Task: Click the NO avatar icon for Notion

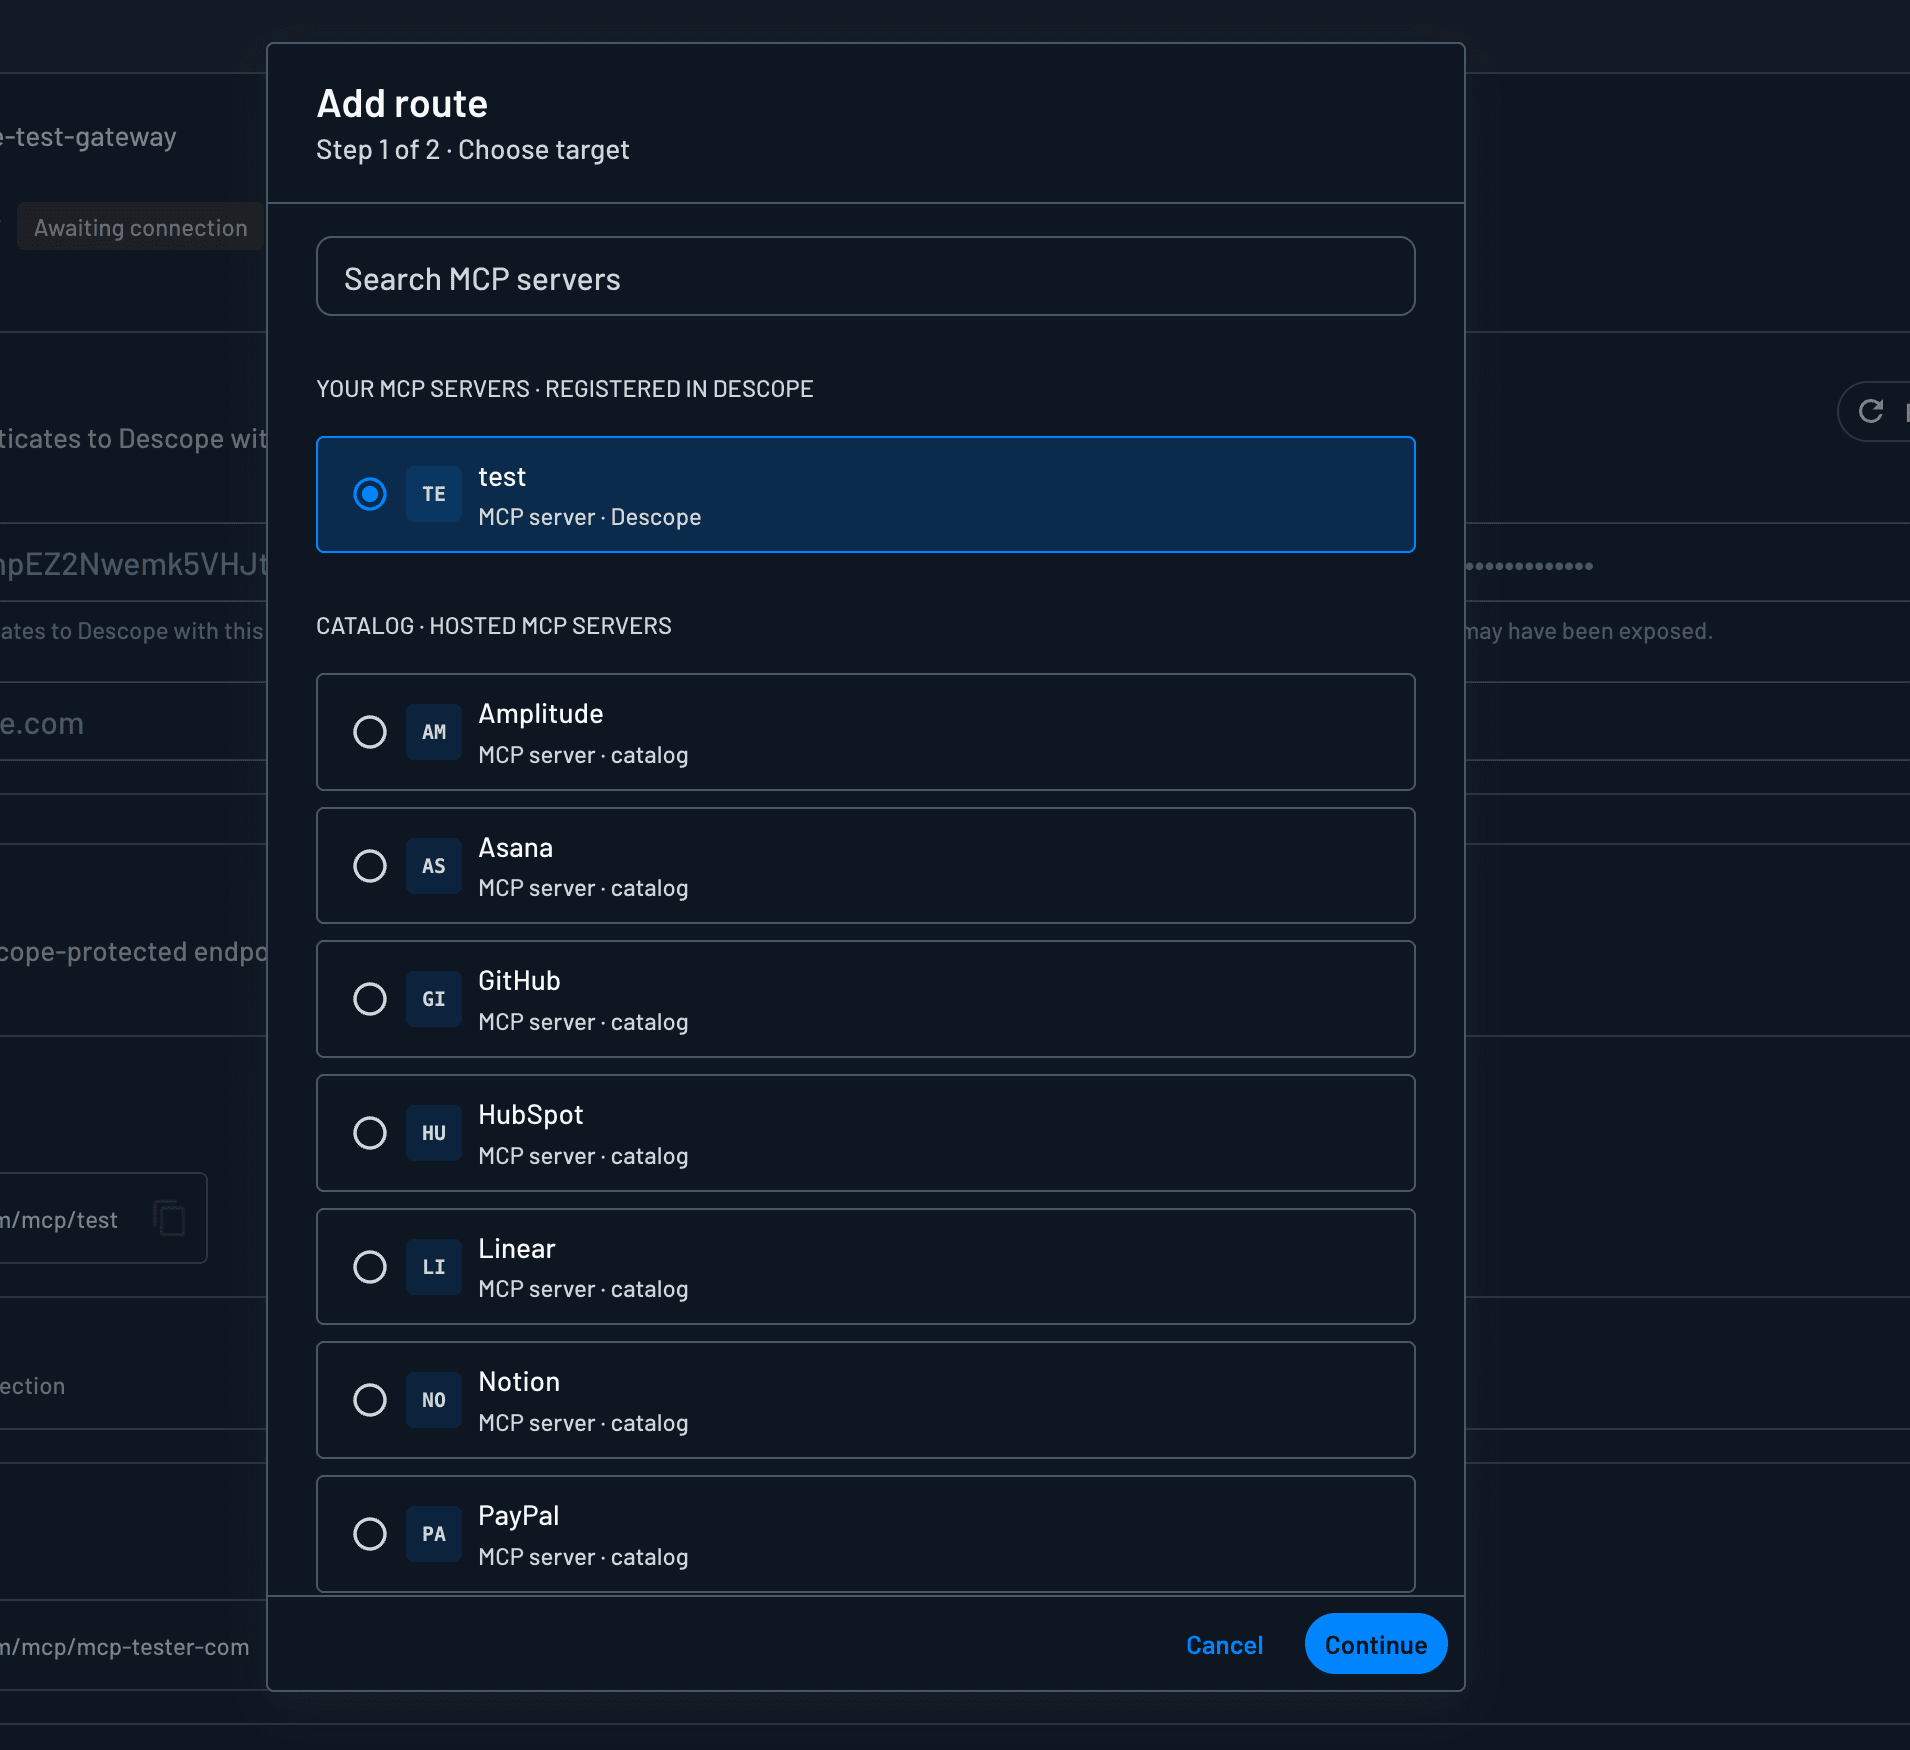Action: click(434, 1400)
